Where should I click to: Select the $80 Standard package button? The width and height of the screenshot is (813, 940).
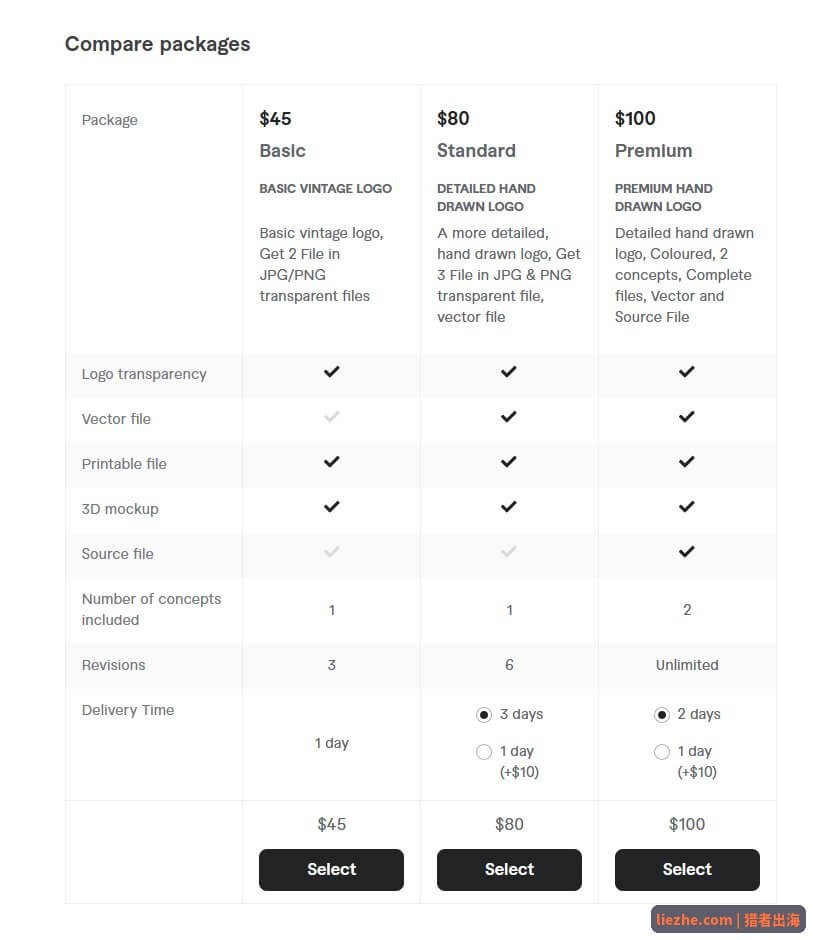[x=509, y=869]
